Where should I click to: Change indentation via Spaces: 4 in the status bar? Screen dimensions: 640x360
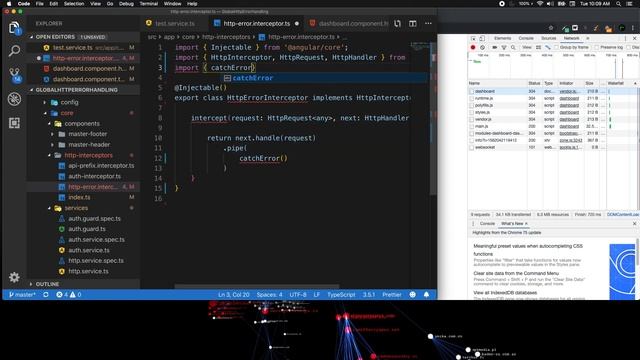tap(269, 294)
